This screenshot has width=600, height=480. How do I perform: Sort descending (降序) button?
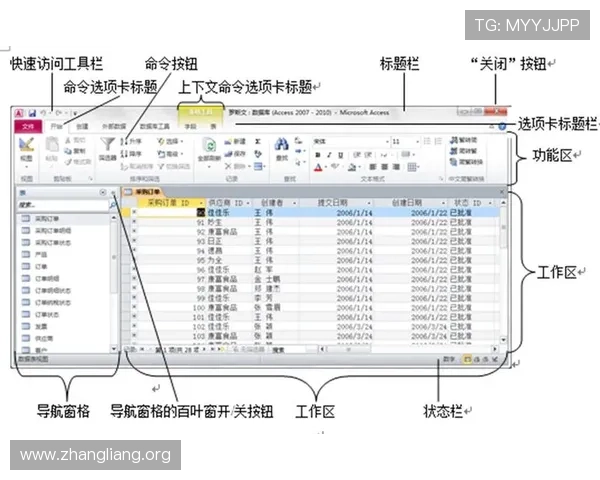click(x=131, y=154)
